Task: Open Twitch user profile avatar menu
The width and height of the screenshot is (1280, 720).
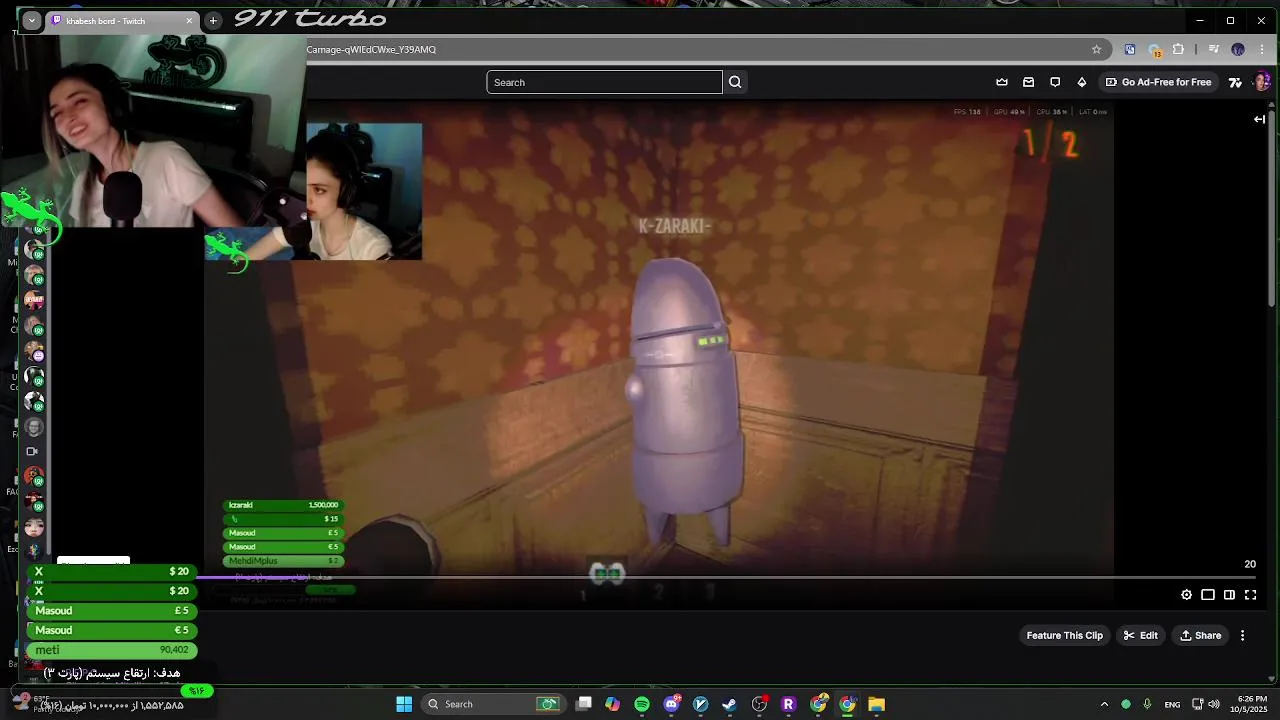Action: (1262, 82)
